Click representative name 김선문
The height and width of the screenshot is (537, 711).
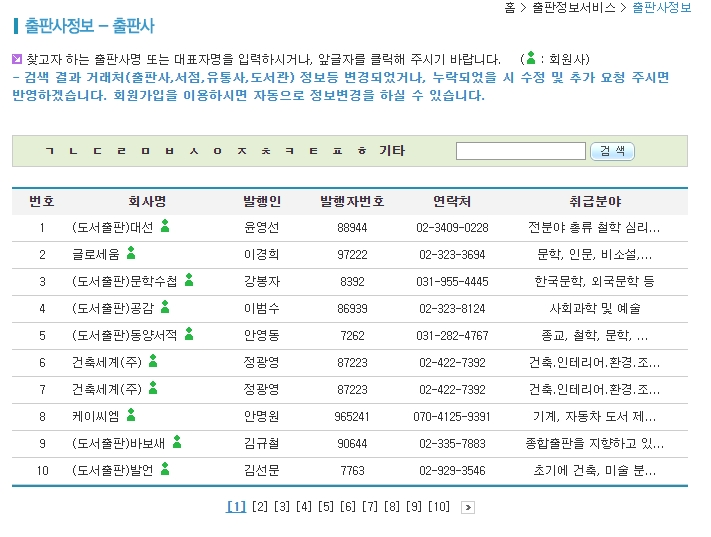click(x=262, y=470)
